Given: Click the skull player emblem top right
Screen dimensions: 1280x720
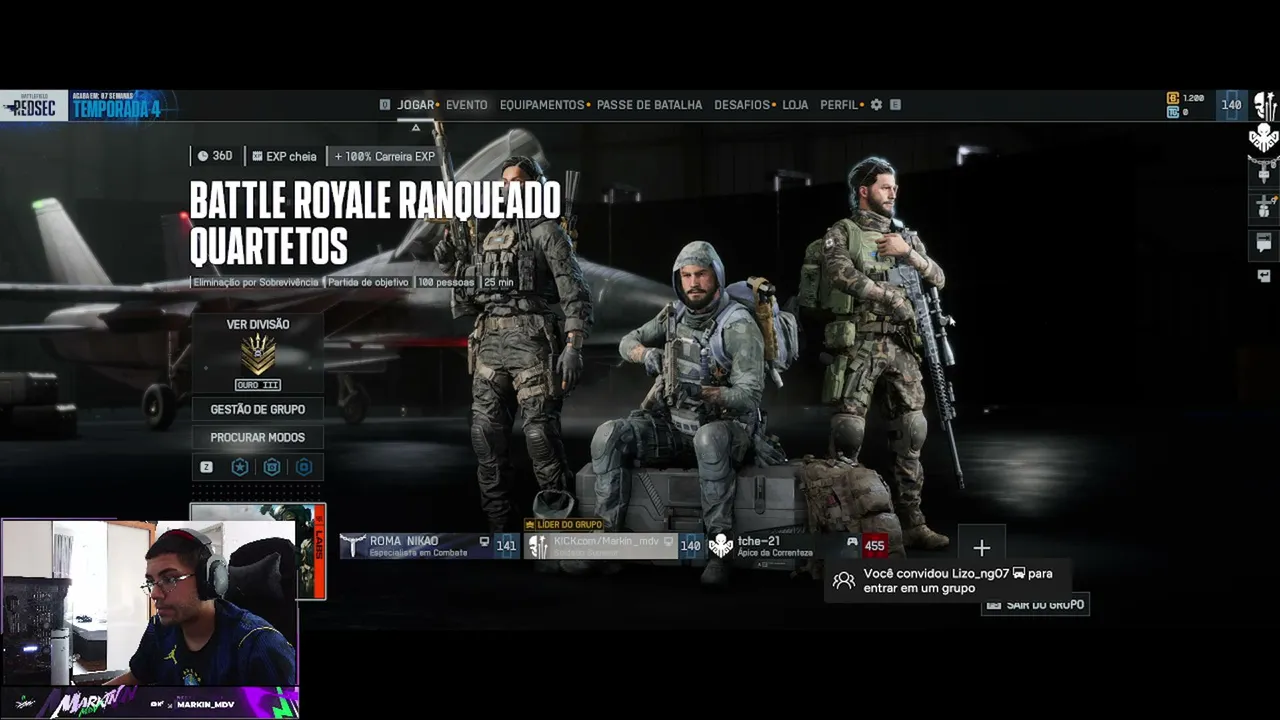Looking at the screenshot, I should 1264,106.
